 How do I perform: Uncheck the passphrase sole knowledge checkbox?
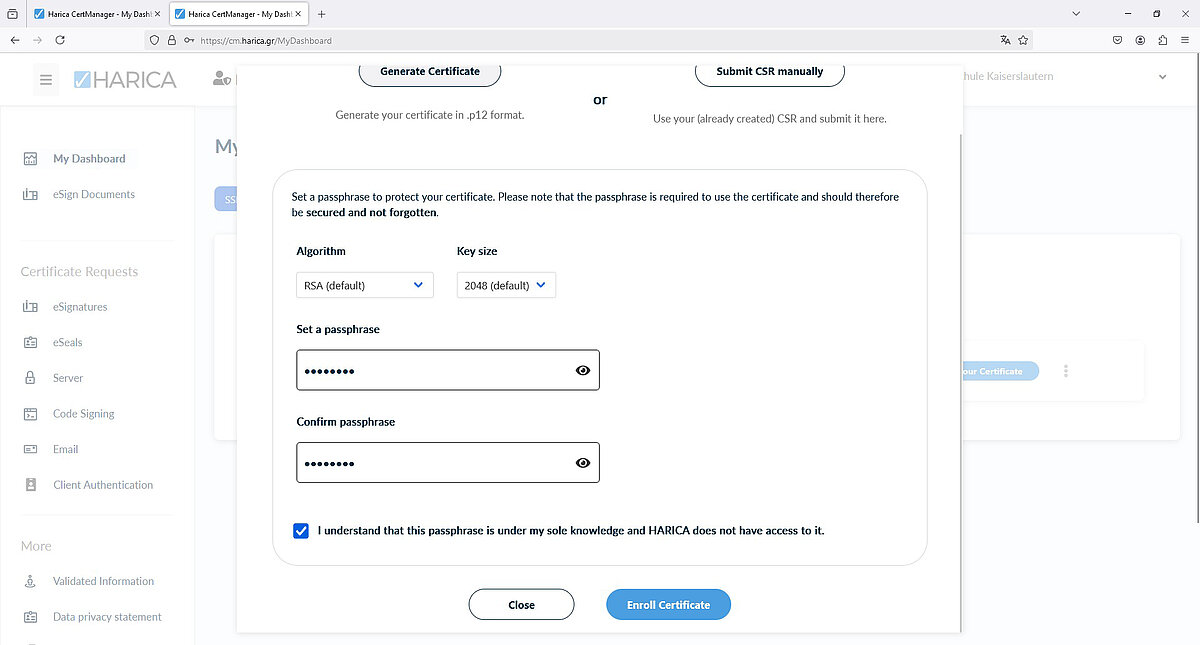coord(301,531)
